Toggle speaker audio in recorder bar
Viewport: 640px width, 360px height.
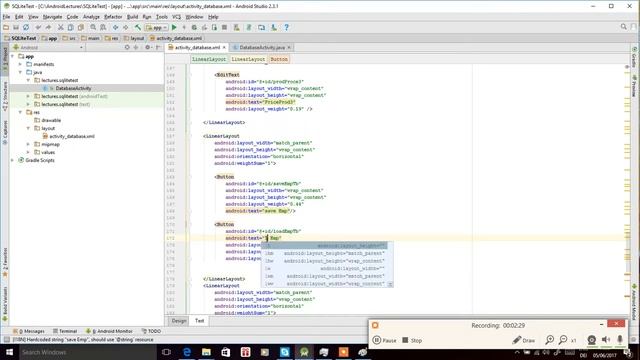(606, 340)
